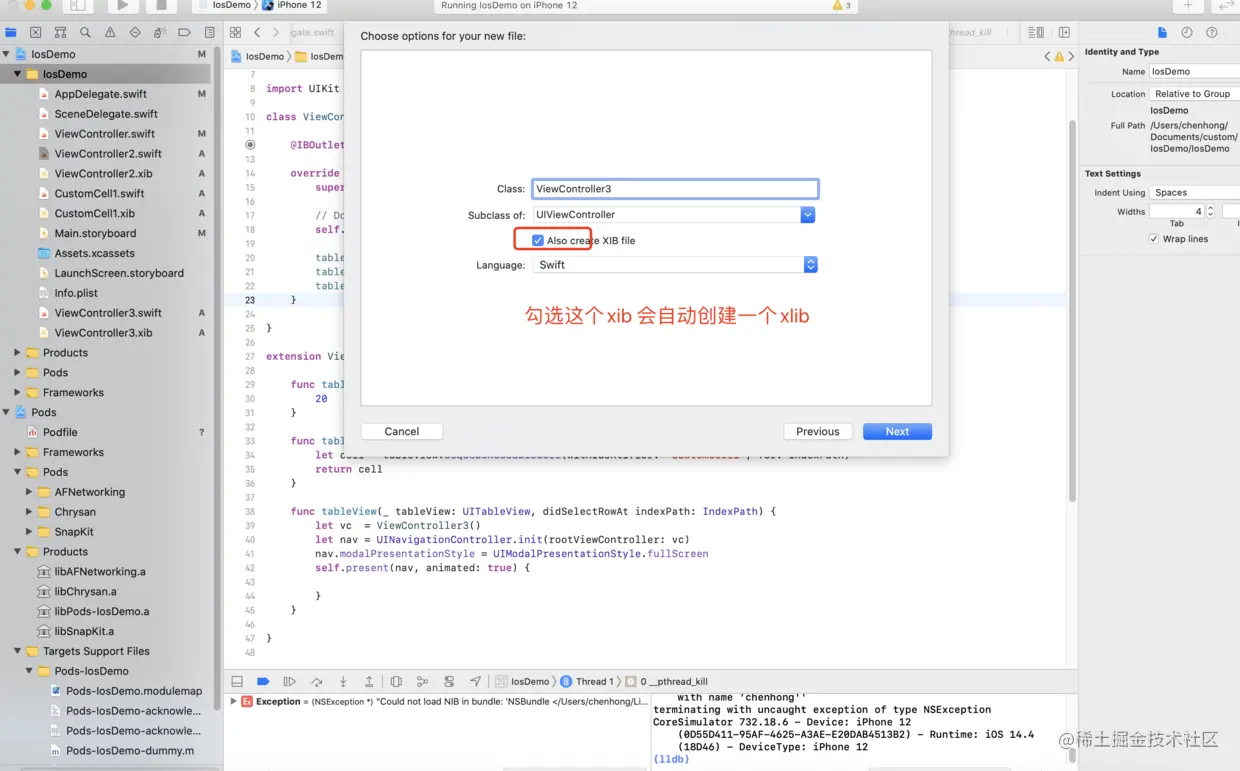Screen dimensions: 1240x771
Task: Show the History inspector clock icon
Action: 1187,32
